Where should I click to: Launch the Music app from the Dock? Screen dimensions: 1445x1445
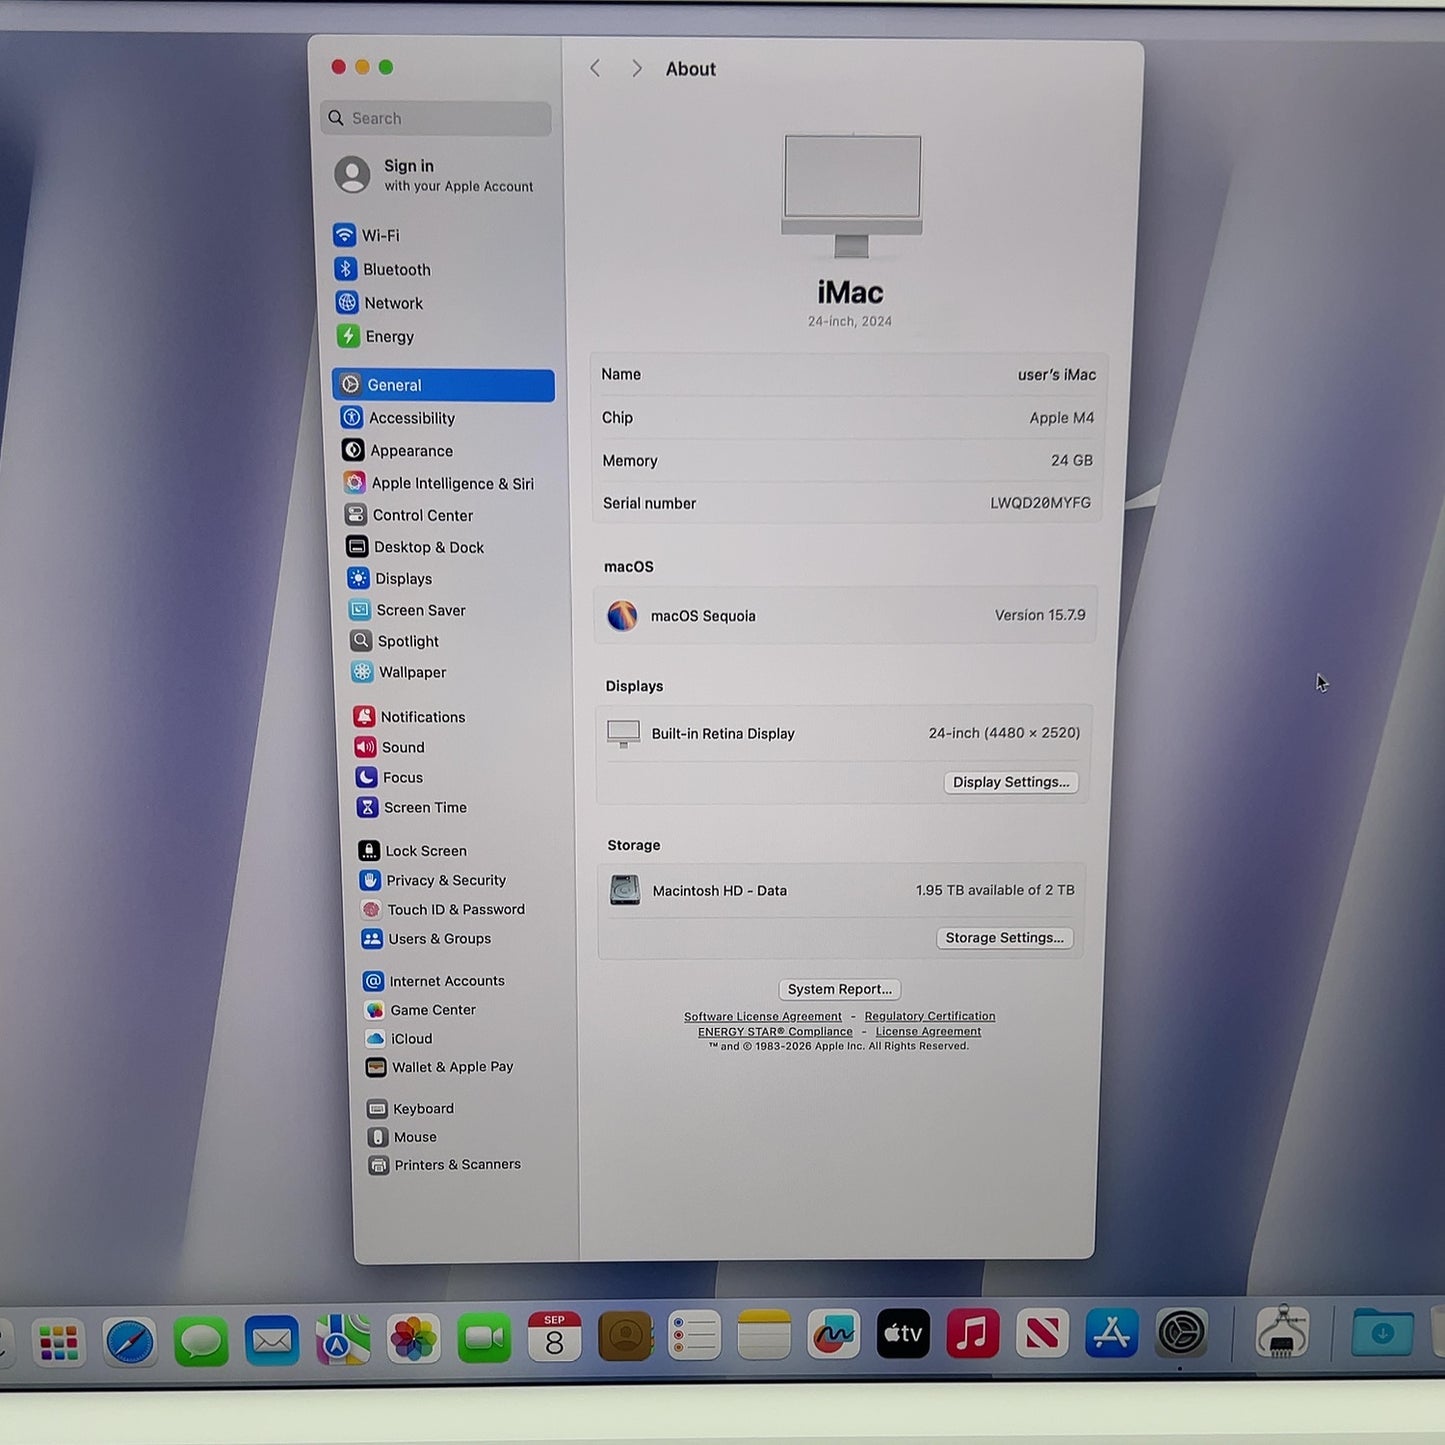973,1333
